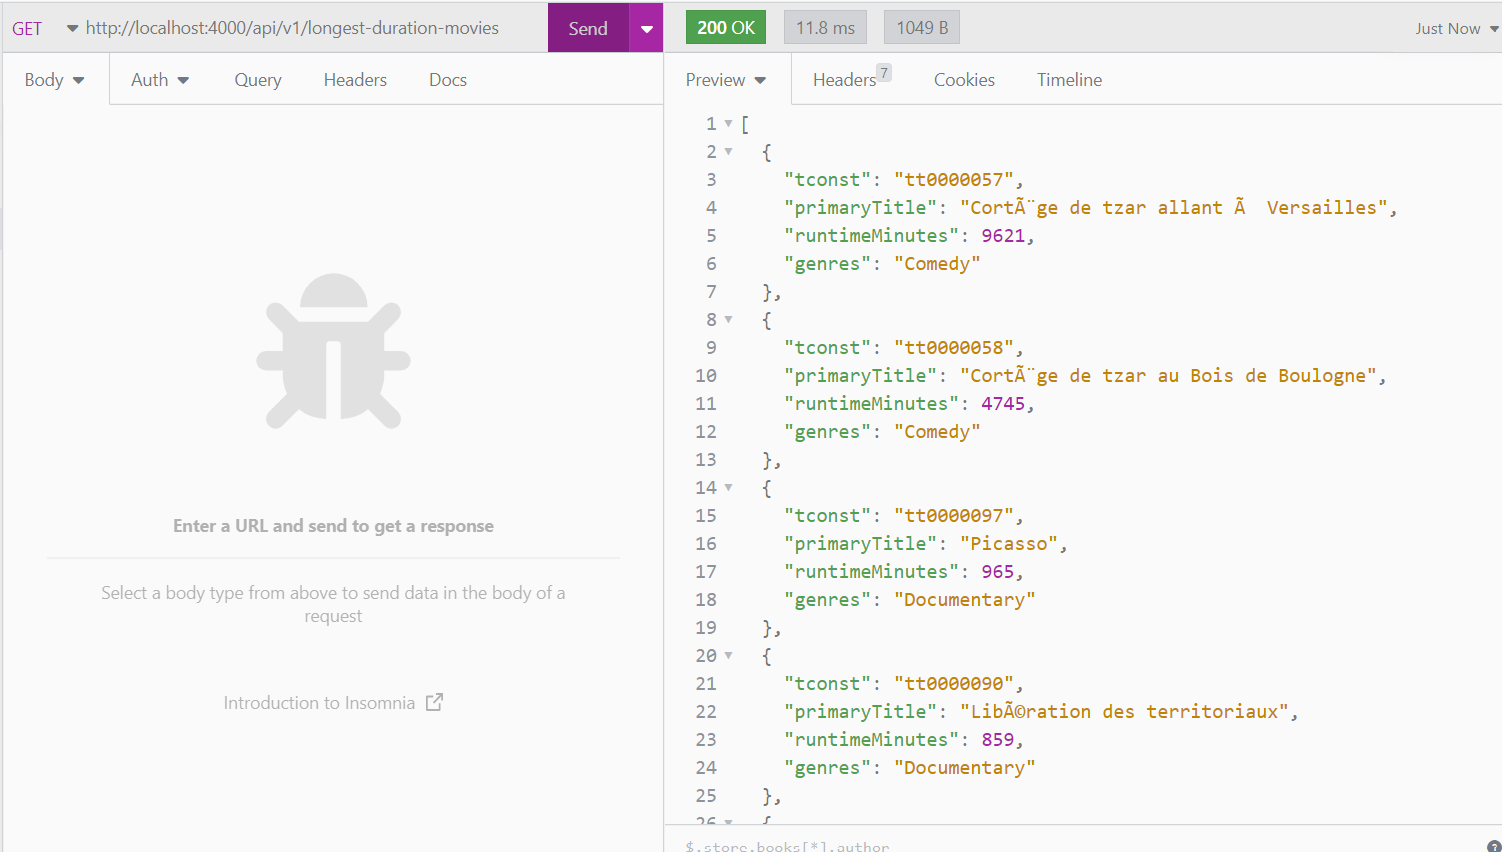Open the Send options dropdown arrow
Image resolution: width=1502 pixels, height=852 pixels.
click(646, 27)
